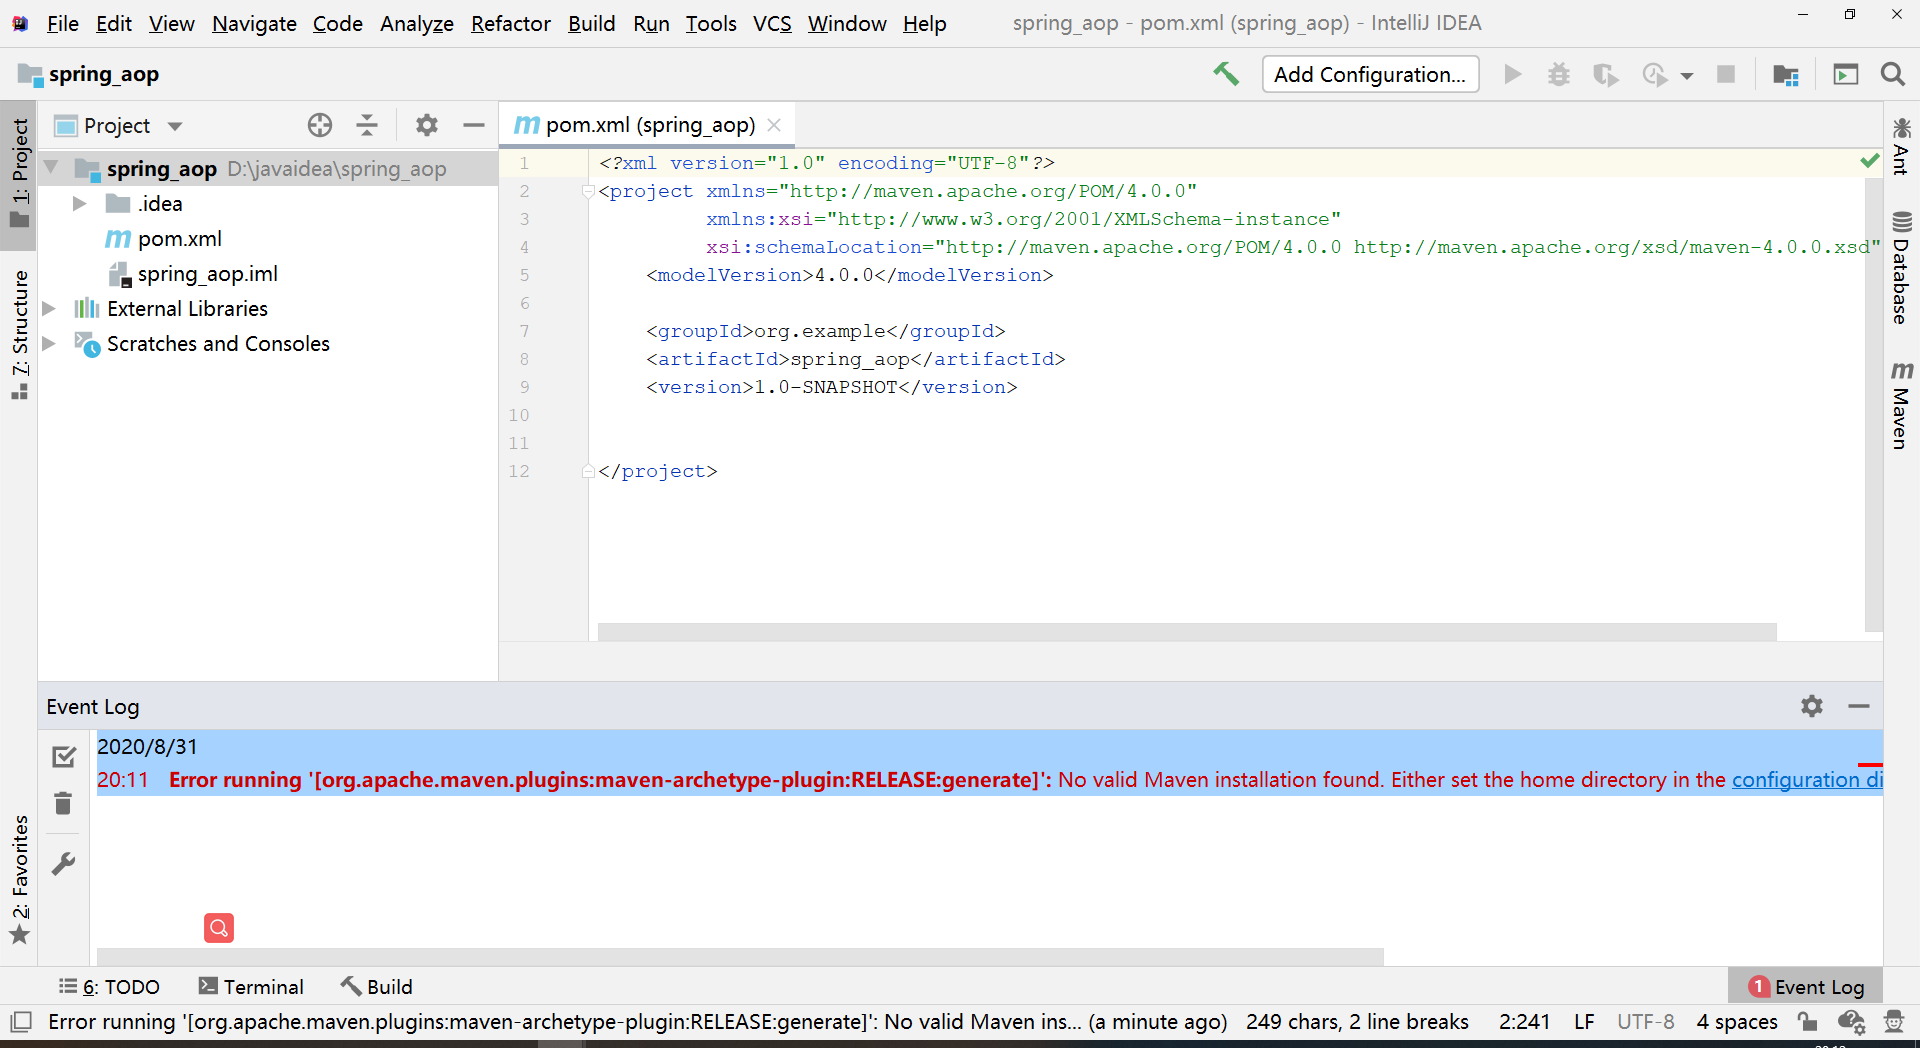Open the VCS menu
The image size is (1920, 1048).
pyautogui.click(x=772, y=23)
